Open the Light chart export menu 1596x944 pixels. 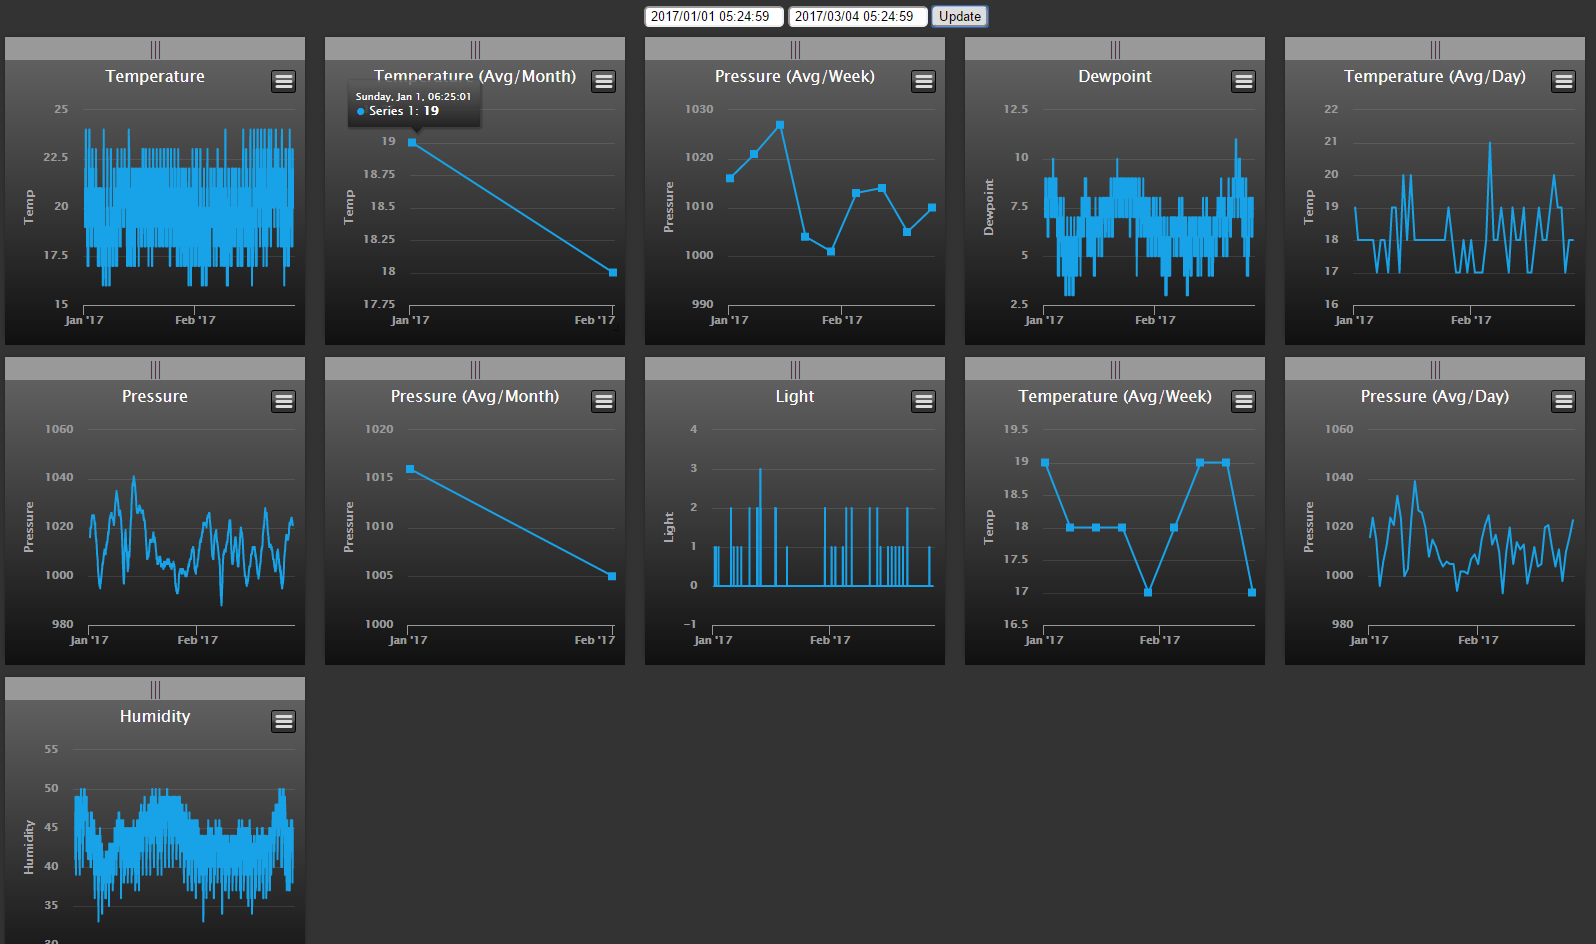point(924,401)
